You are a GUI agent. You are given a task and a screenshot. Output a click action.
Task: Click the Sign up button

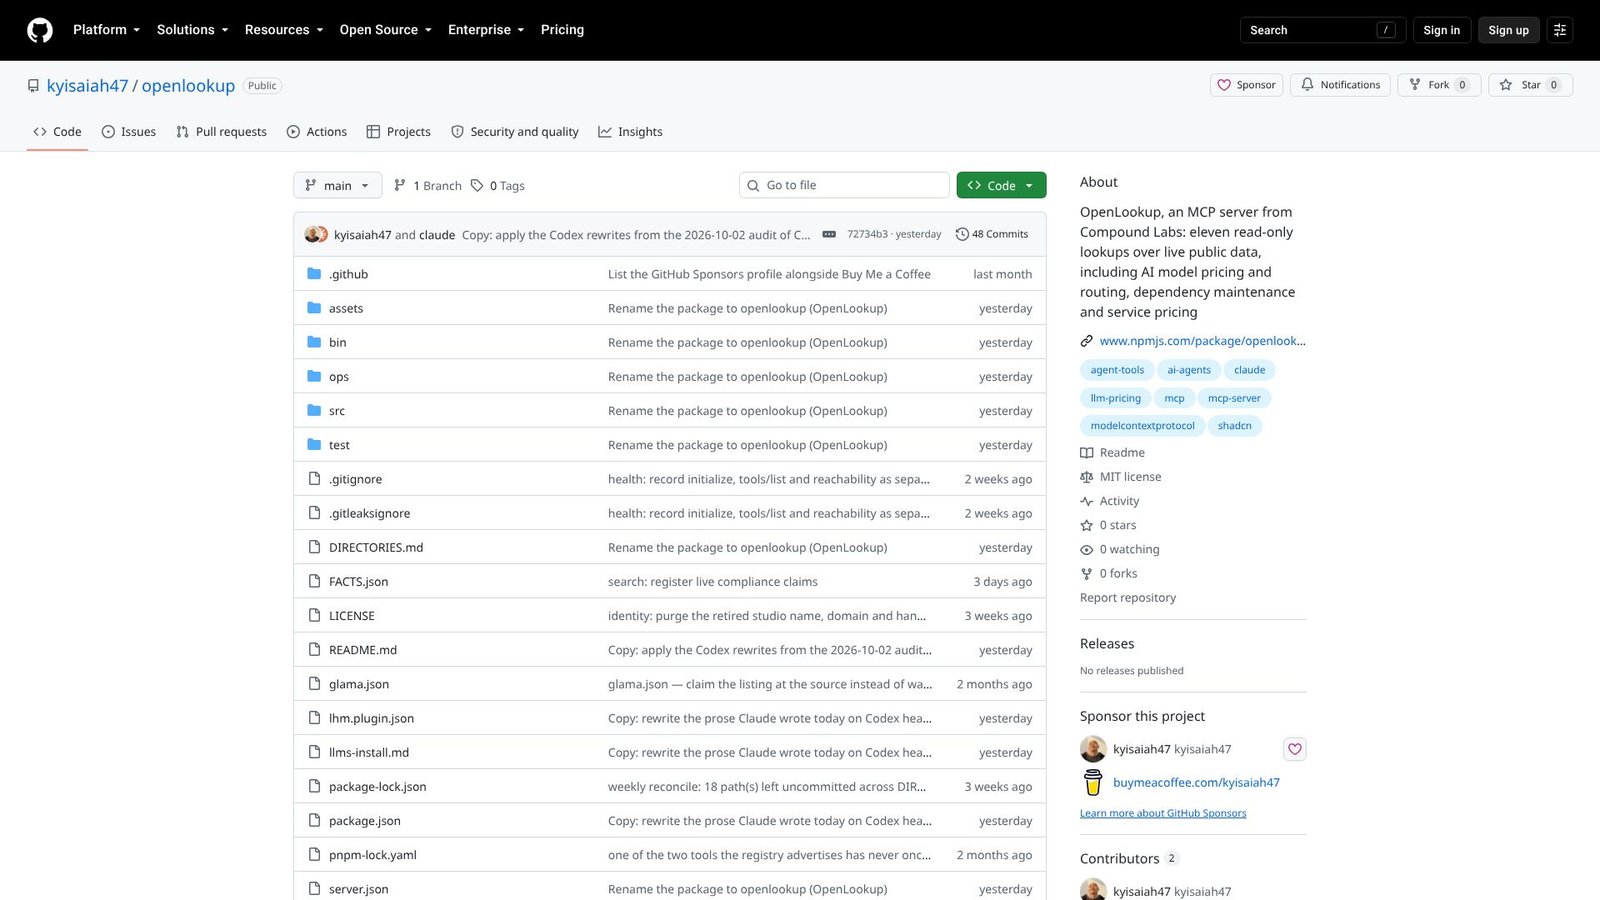1508,30
